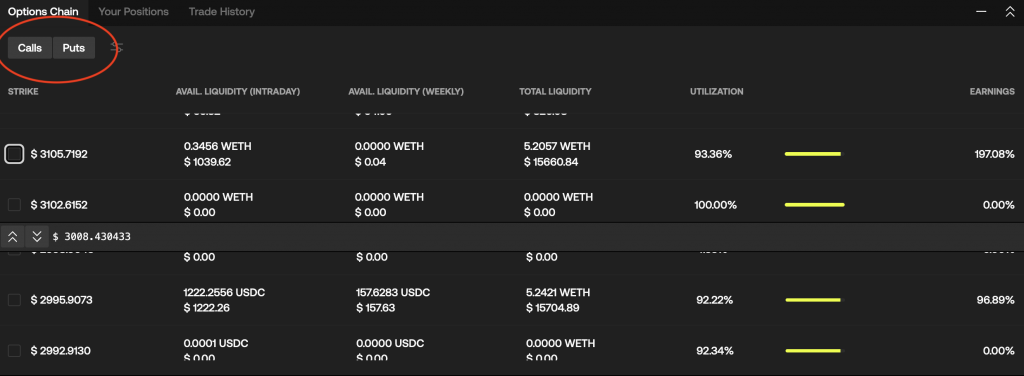Click the 1222.2556 USDC value
1024x376 pixels.
coord(224,292)
